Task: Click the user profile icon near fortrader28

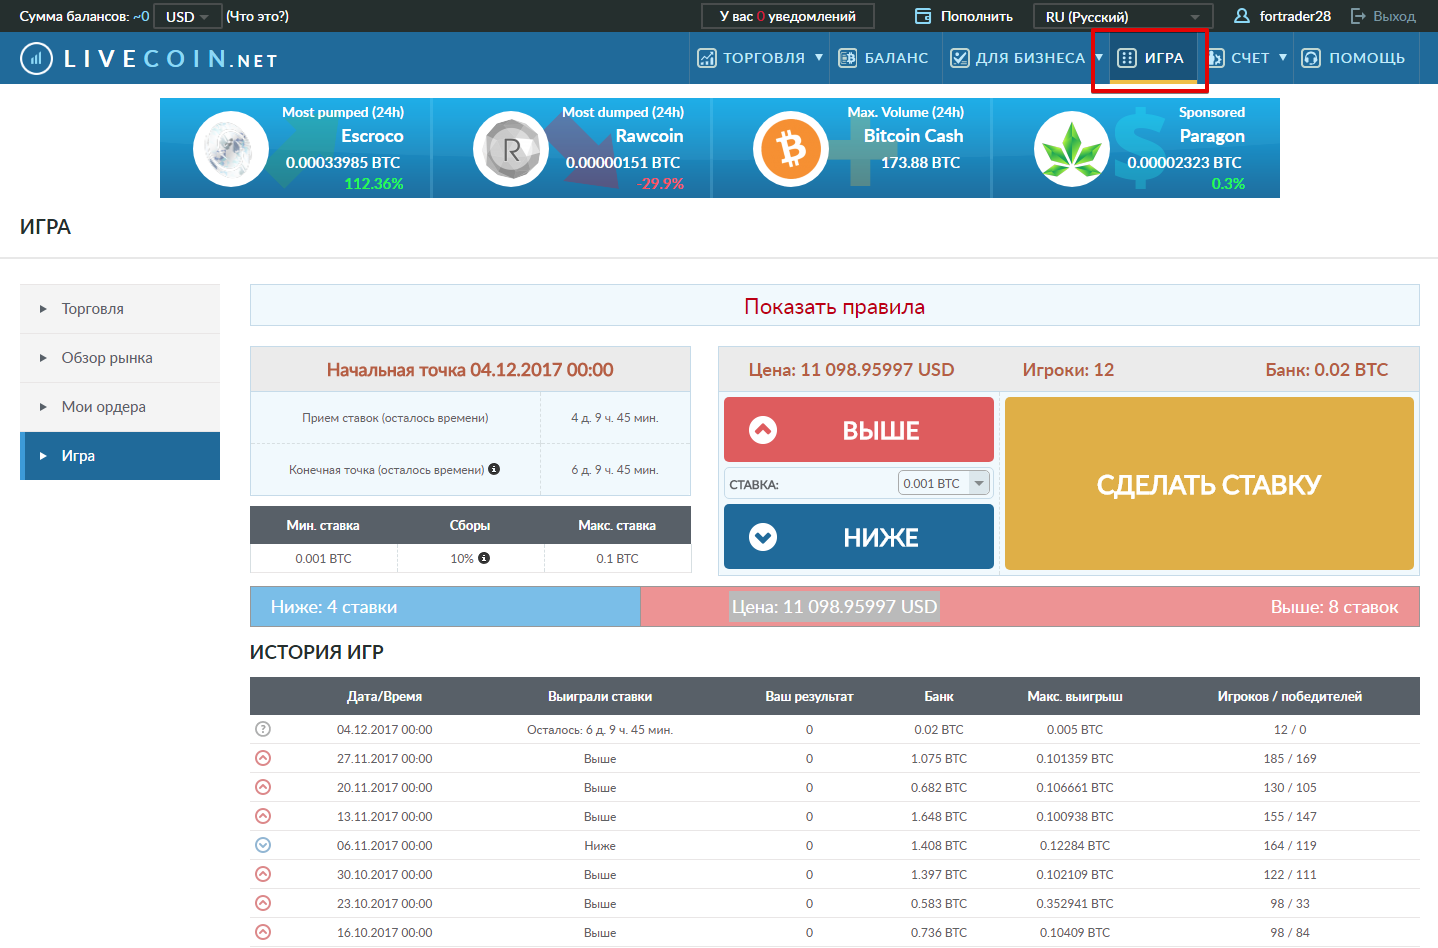Action: click(1242, 16)
